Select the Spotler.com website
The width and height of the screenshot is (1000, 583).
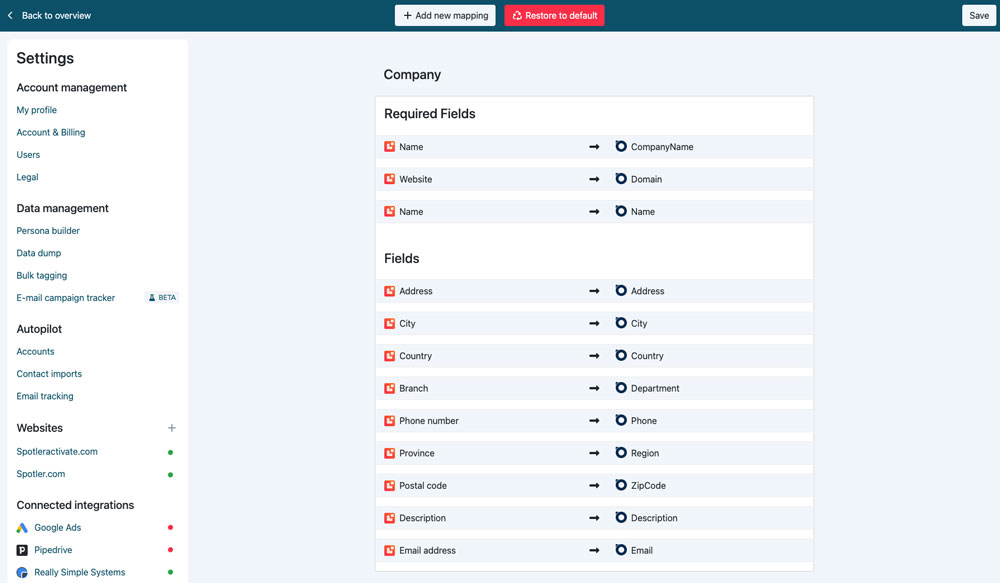point(41,474)
